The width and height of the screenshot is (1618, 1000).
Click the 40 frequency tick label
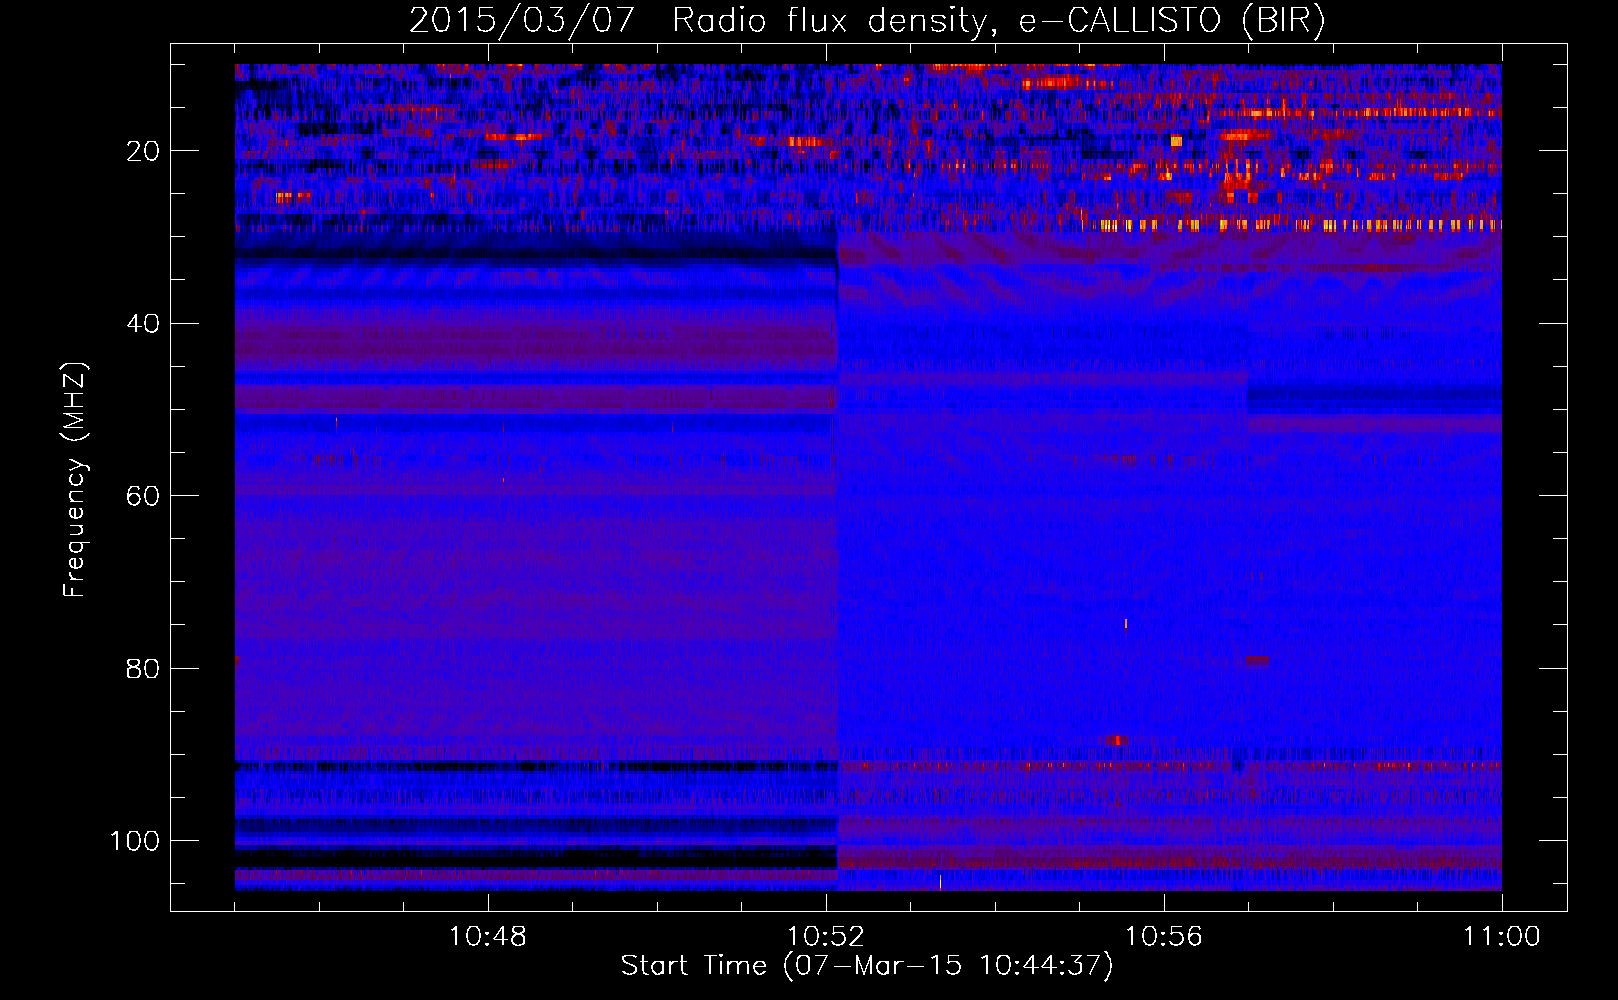pos(143,324)
